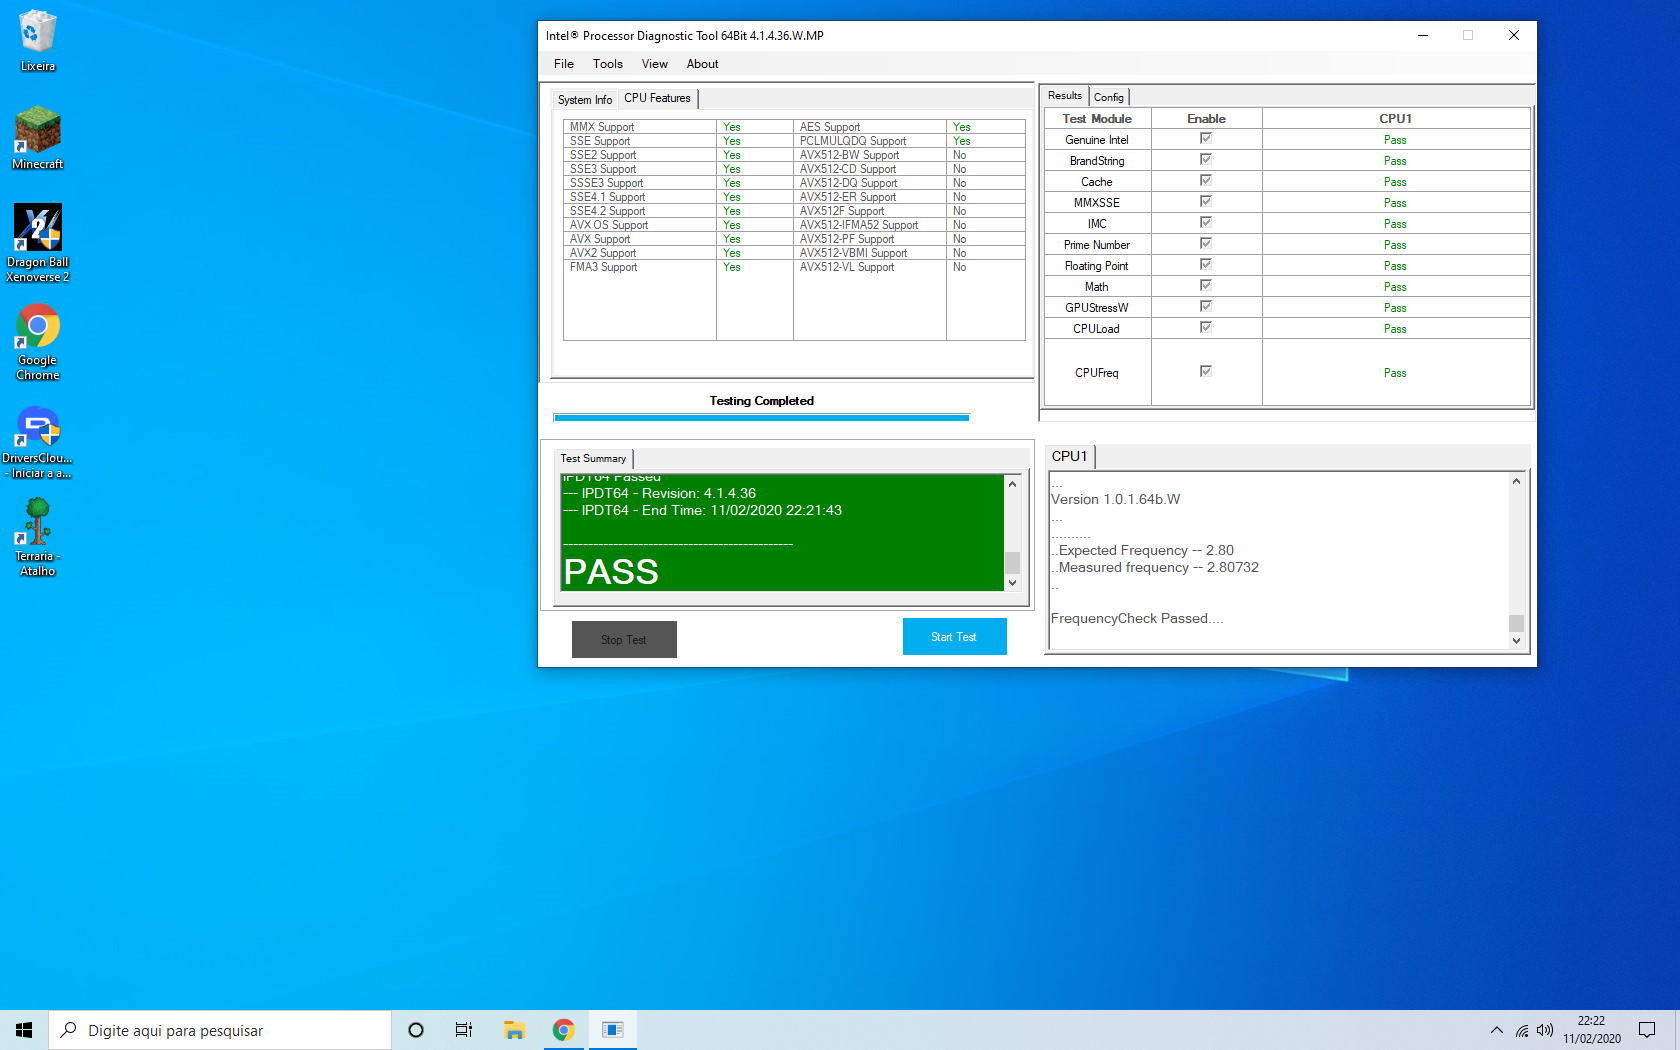Open Task View on the taskbar
The image size is (1680, 1050).
coord(464,1030)
